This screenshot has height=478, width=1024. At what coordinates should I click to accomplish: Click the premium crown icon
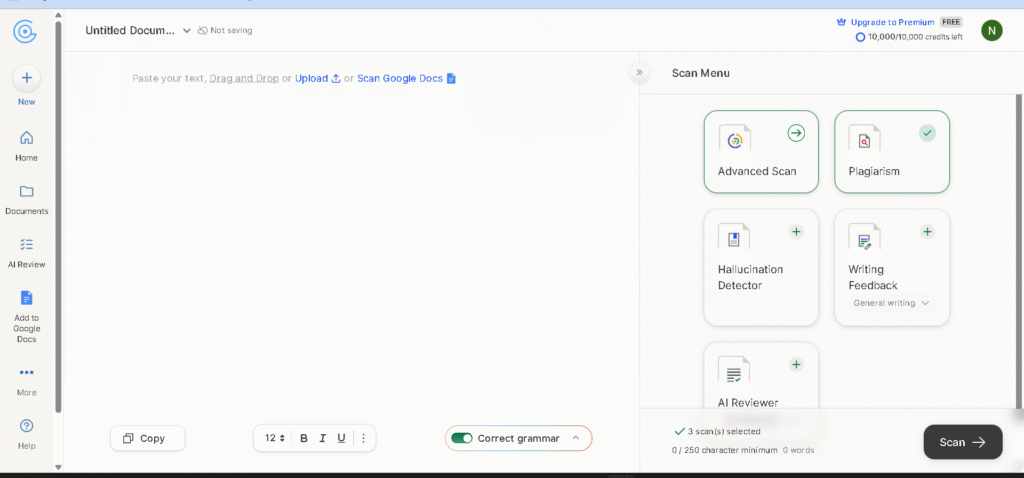[841, 22]
